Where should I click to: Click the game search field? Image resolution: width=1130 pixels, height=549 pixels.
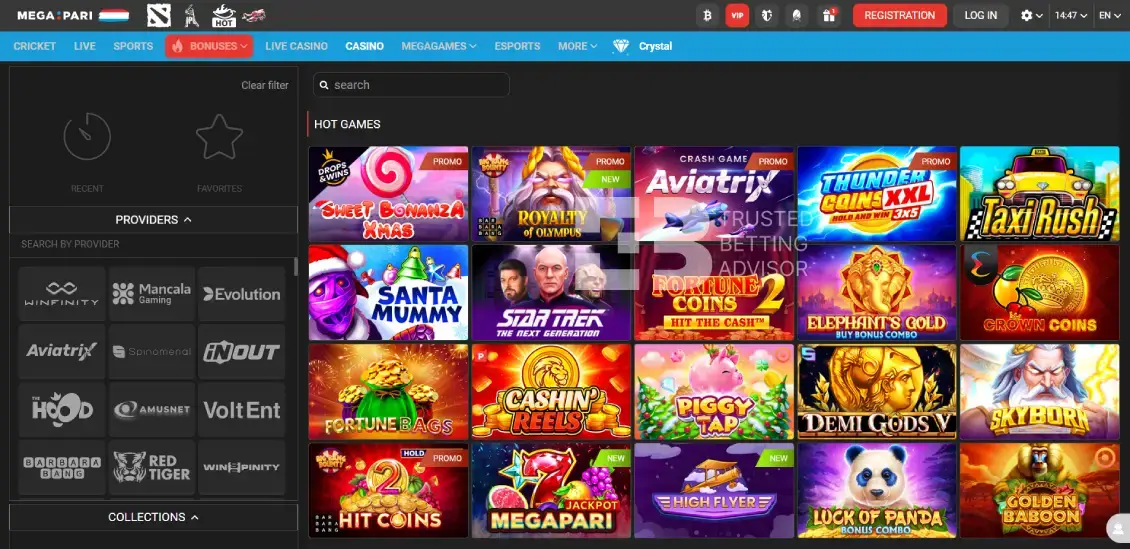click(411, 85)
